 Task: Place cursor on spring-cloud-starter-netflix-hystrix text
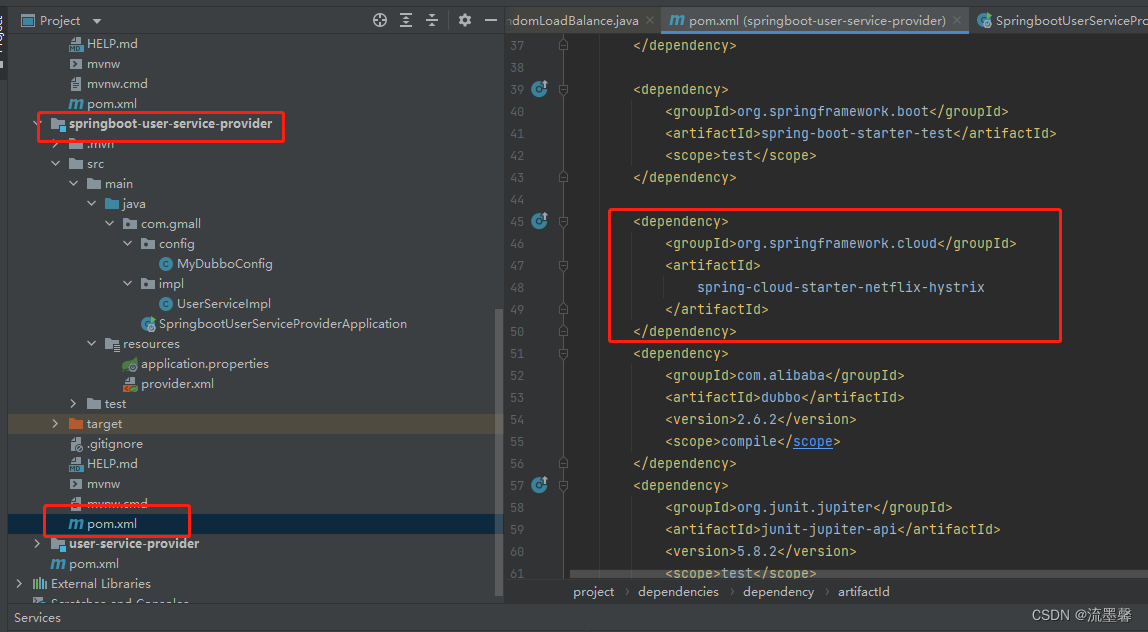point(840,287)
